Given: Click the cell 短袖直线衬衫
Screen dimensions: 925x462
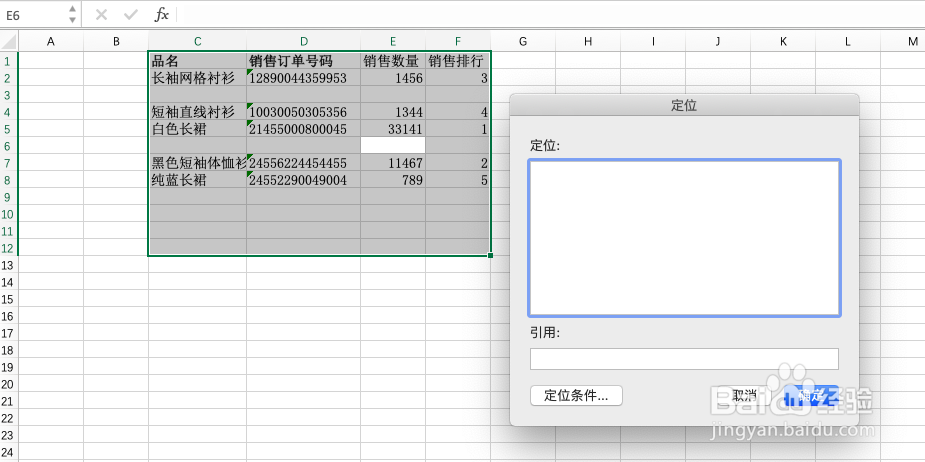Looking at the screenshot, I should [198, 112].
